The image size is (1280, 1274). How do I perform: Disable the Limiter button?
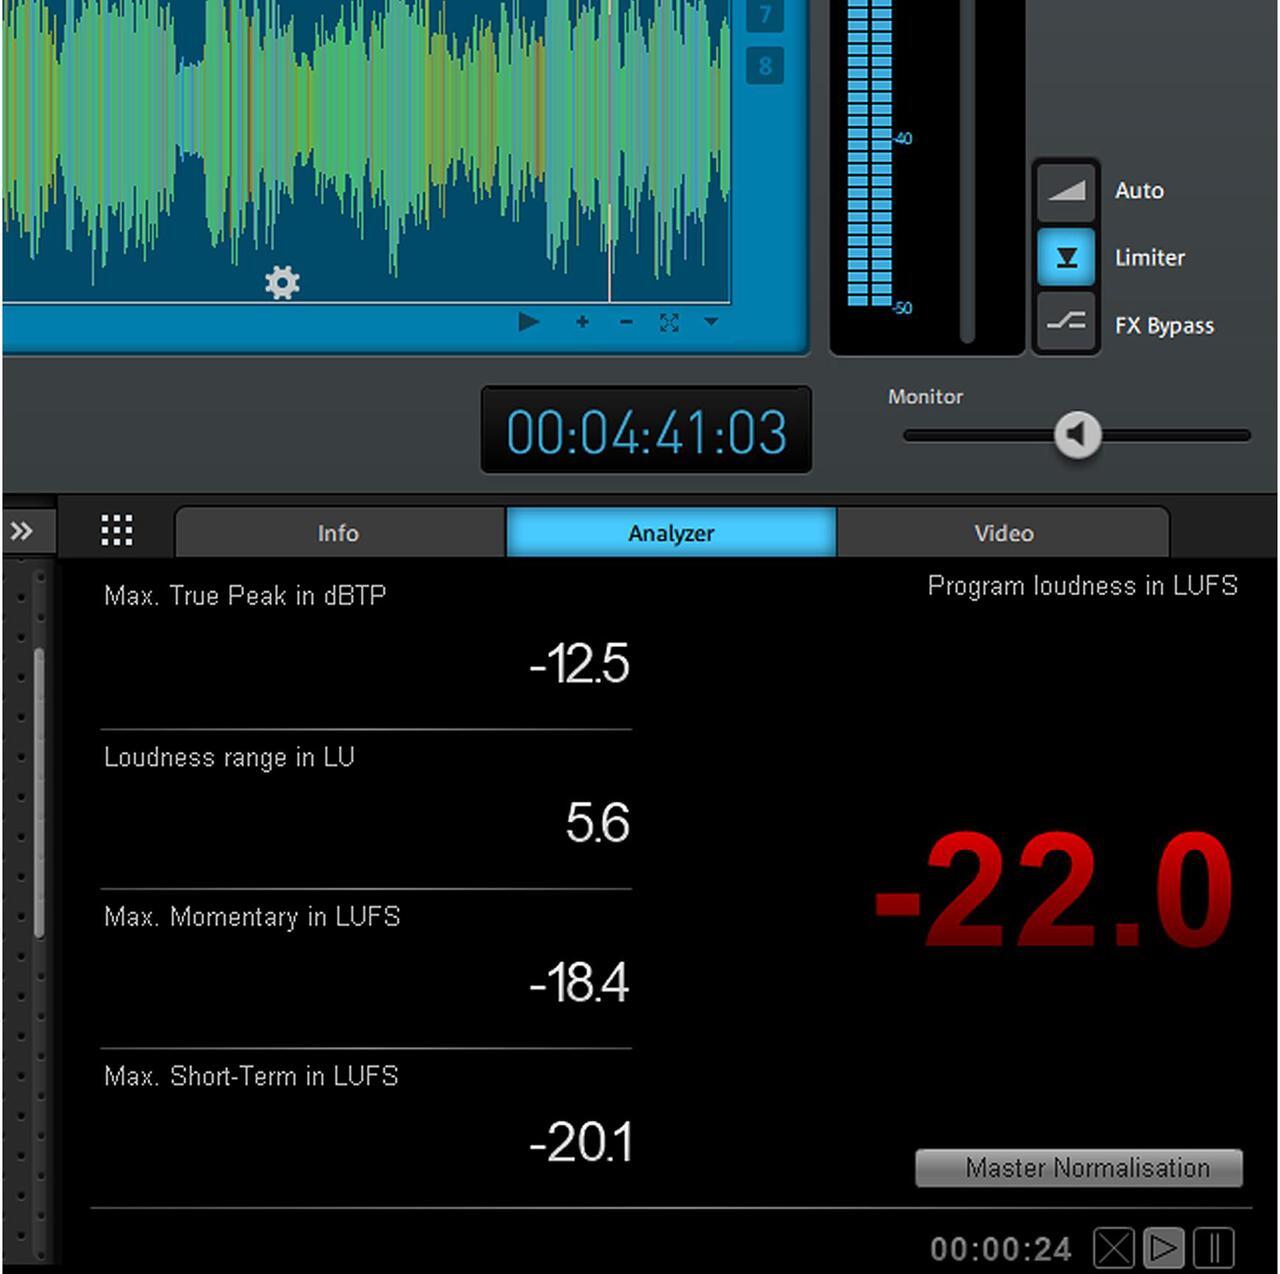[x=1066, y=258]
